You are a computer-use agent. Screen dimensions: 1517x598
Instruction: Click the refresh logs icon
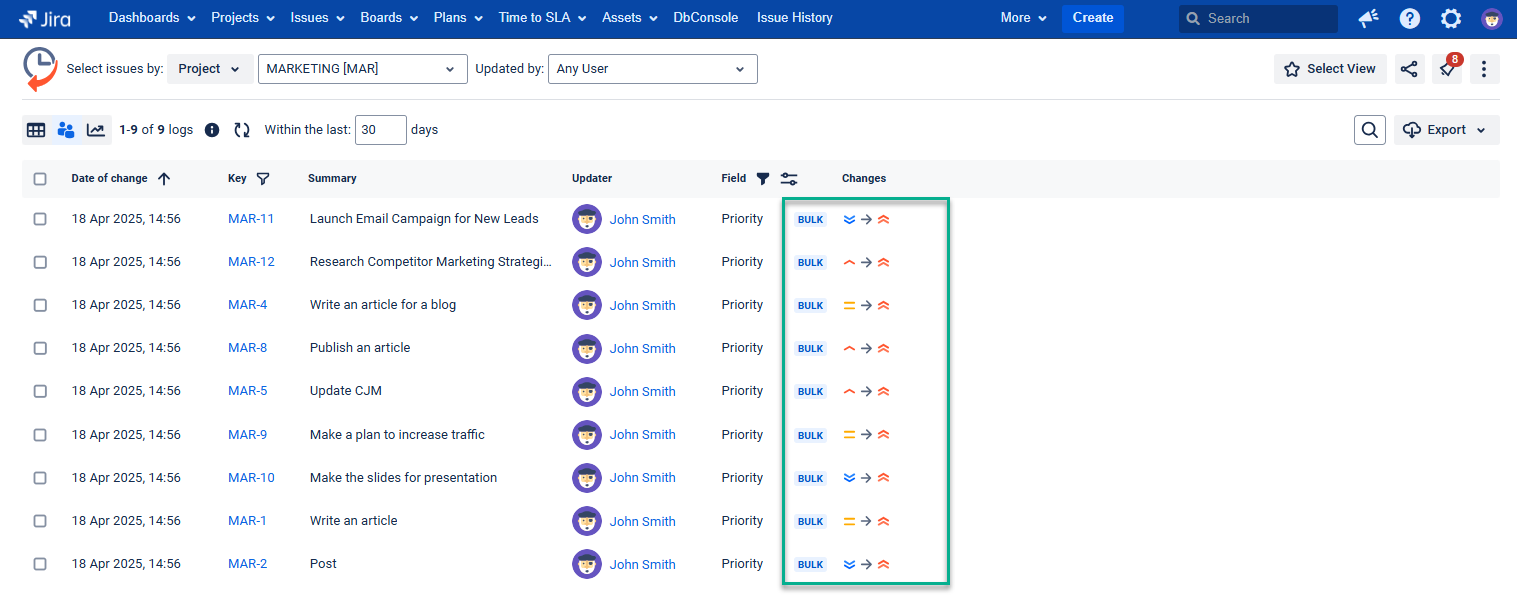point(242,130)
